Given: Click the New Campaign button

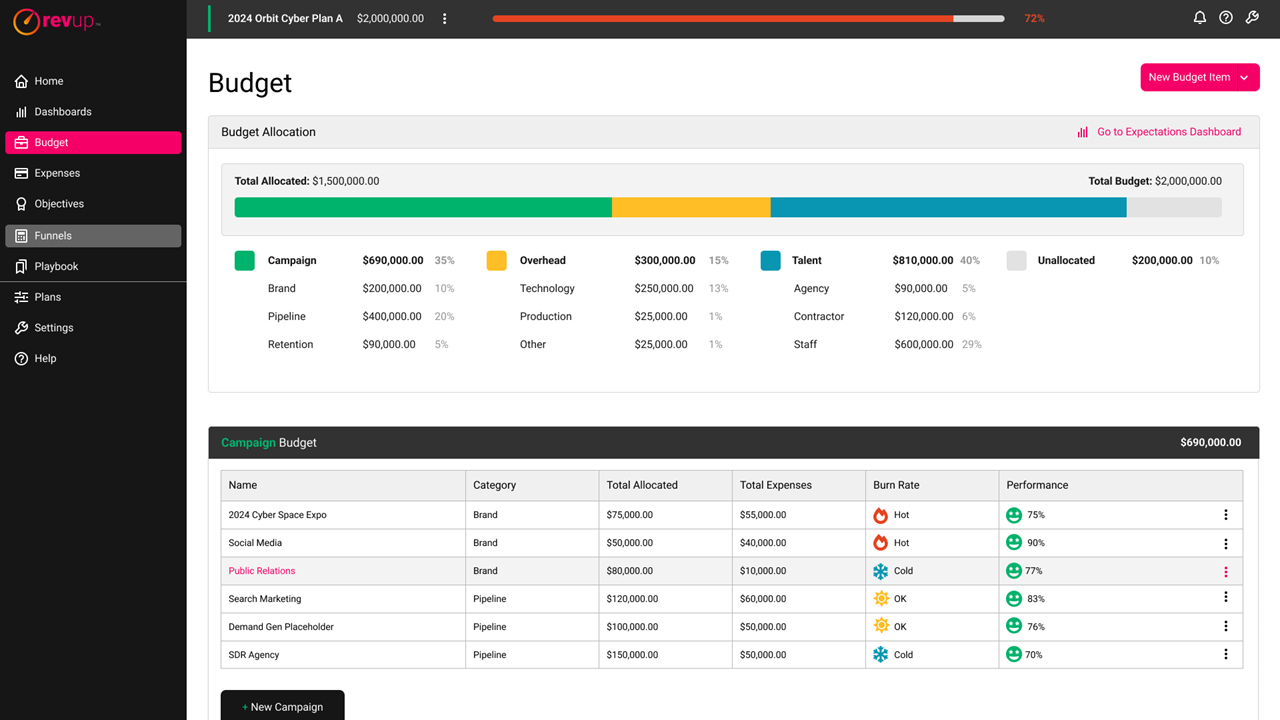Looking at the screenshot, I should [x=282, y=706].
